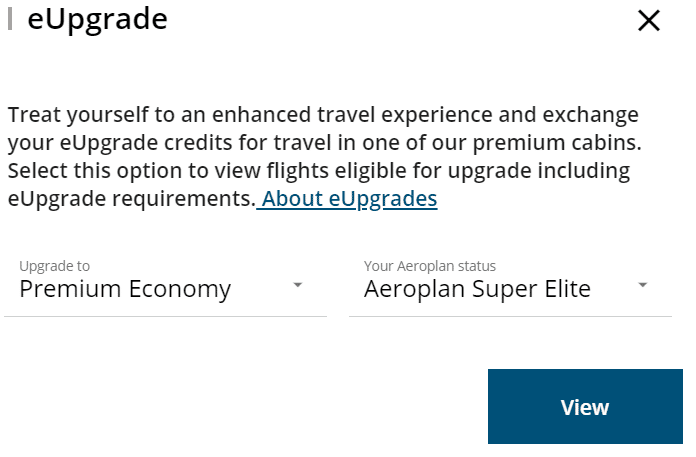Click the word 'Economy' in the Upgrade to field
696x457 pixels.
(180, 290)
